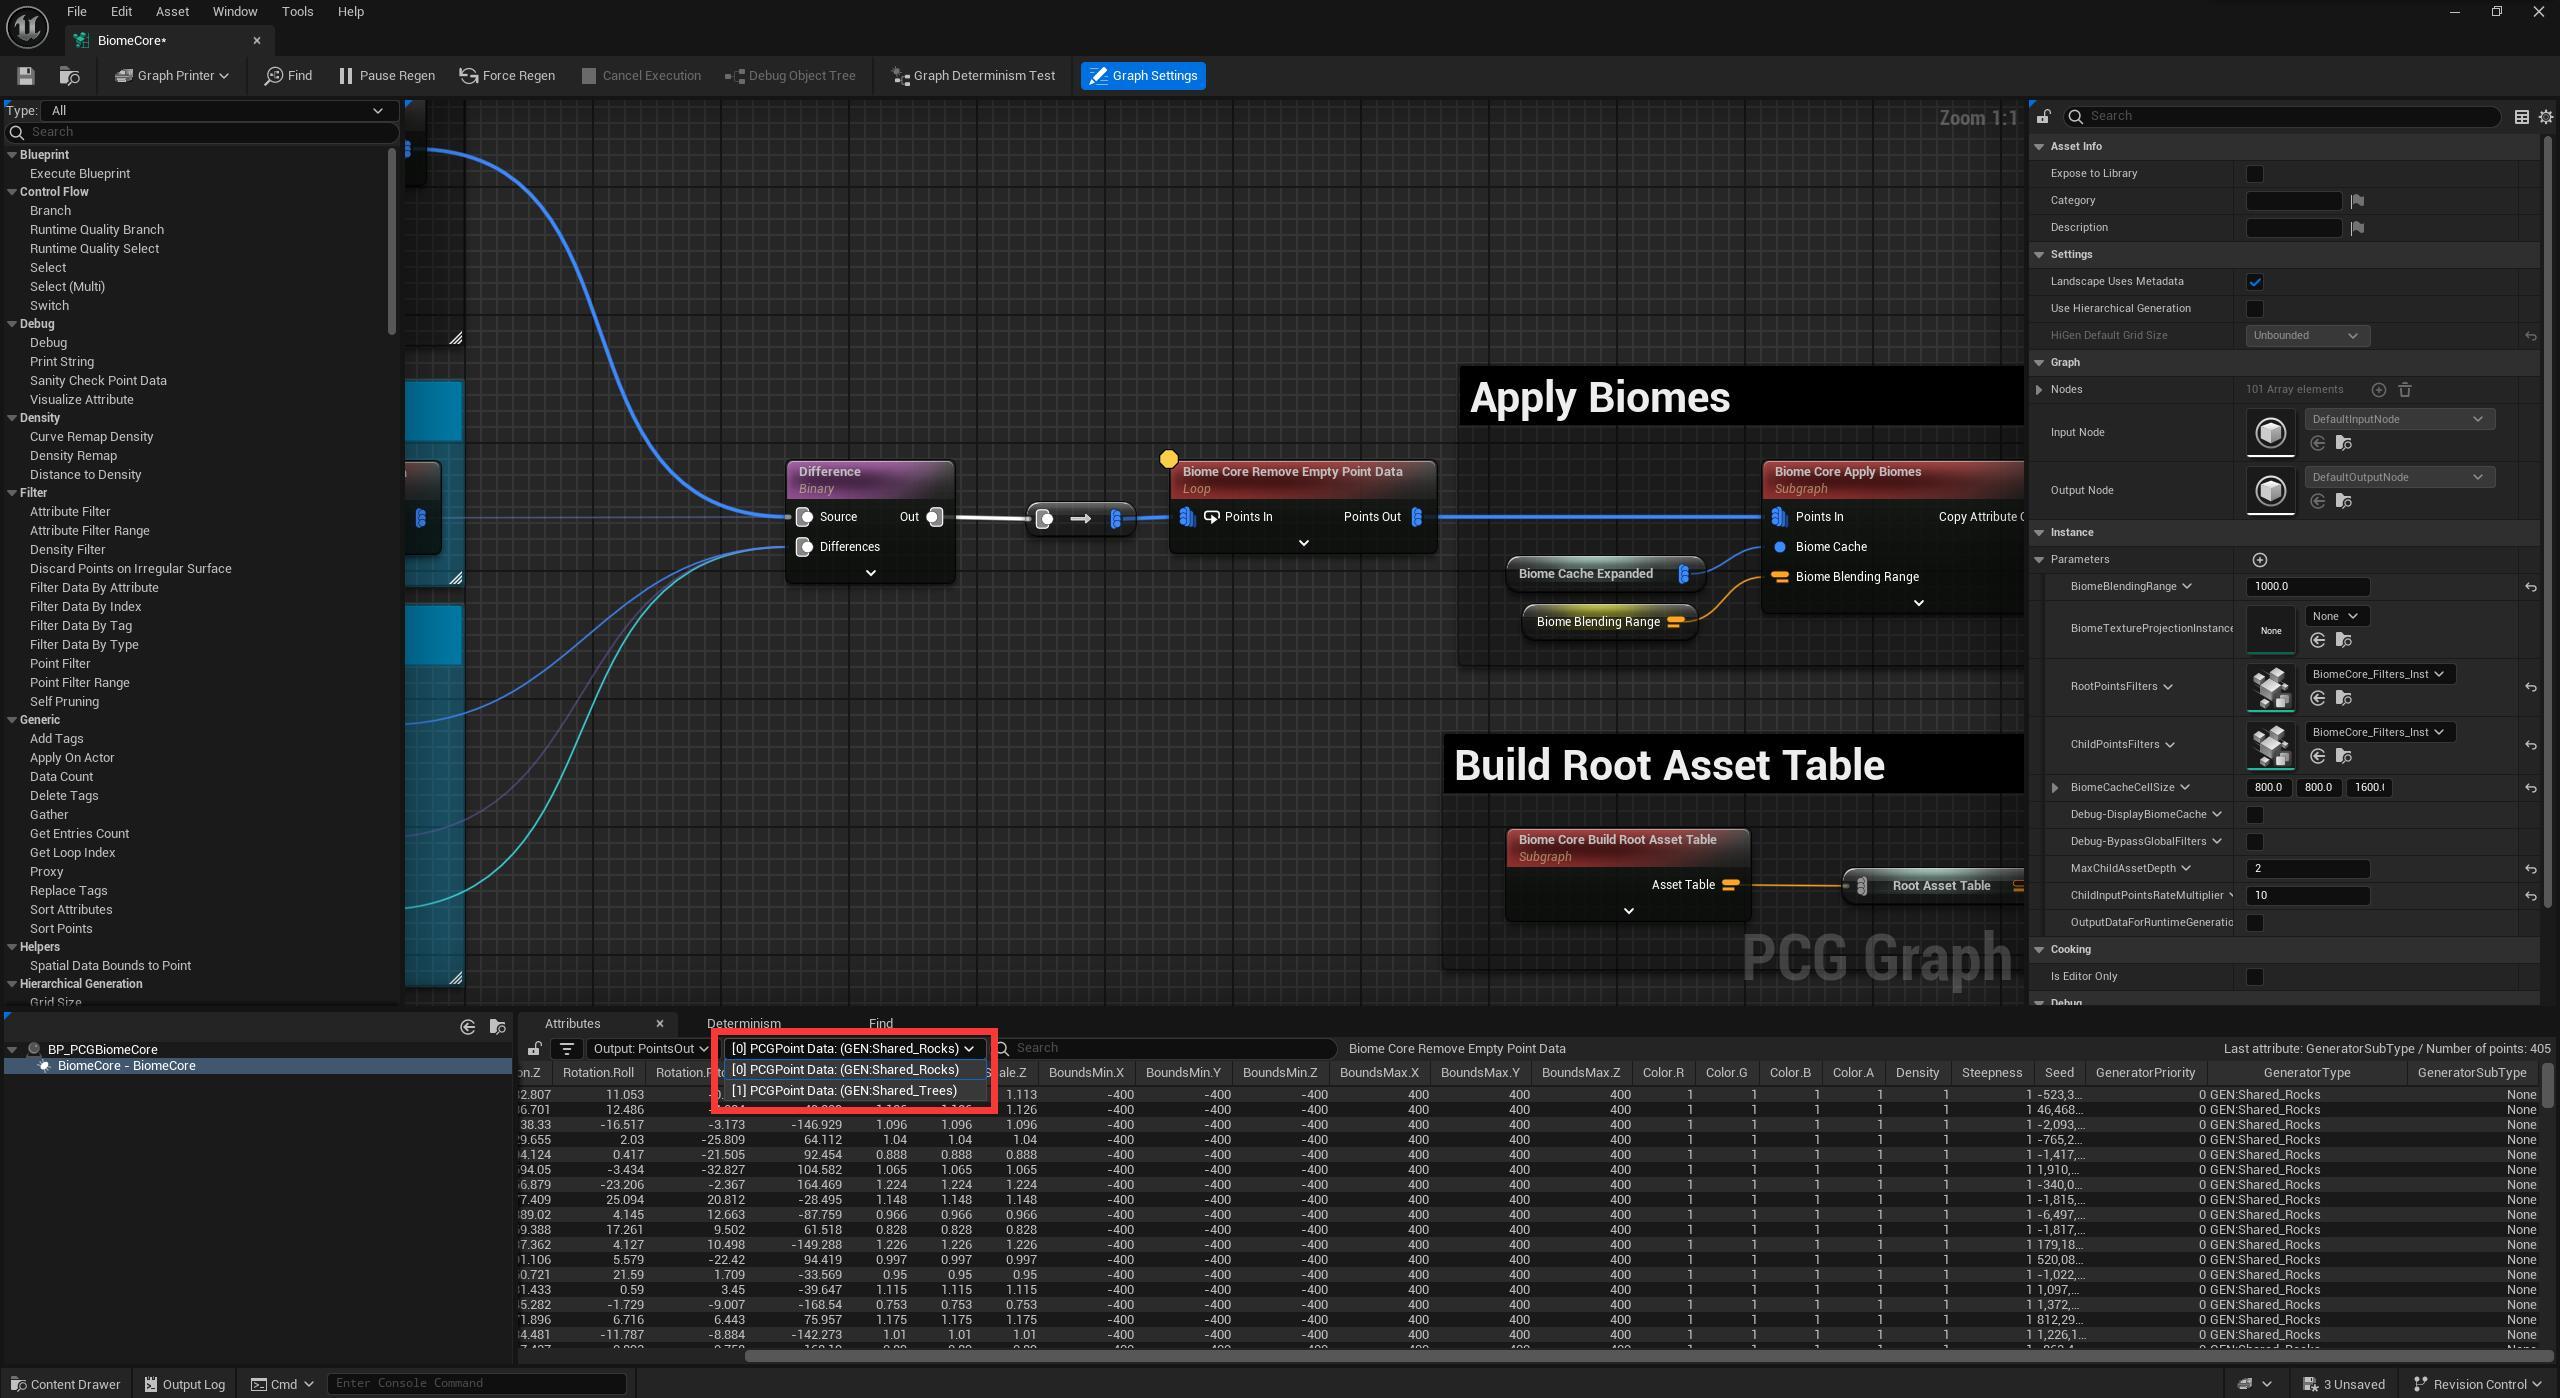Toggle Is Editor Only checkbox

tap(2254, 977)
